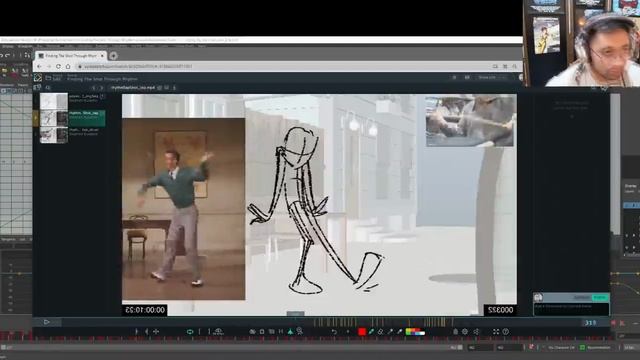The image size is (640, 360).
Task: Click the rhythmtapshot .mp4 file name
Action: (x=133, y=88)
